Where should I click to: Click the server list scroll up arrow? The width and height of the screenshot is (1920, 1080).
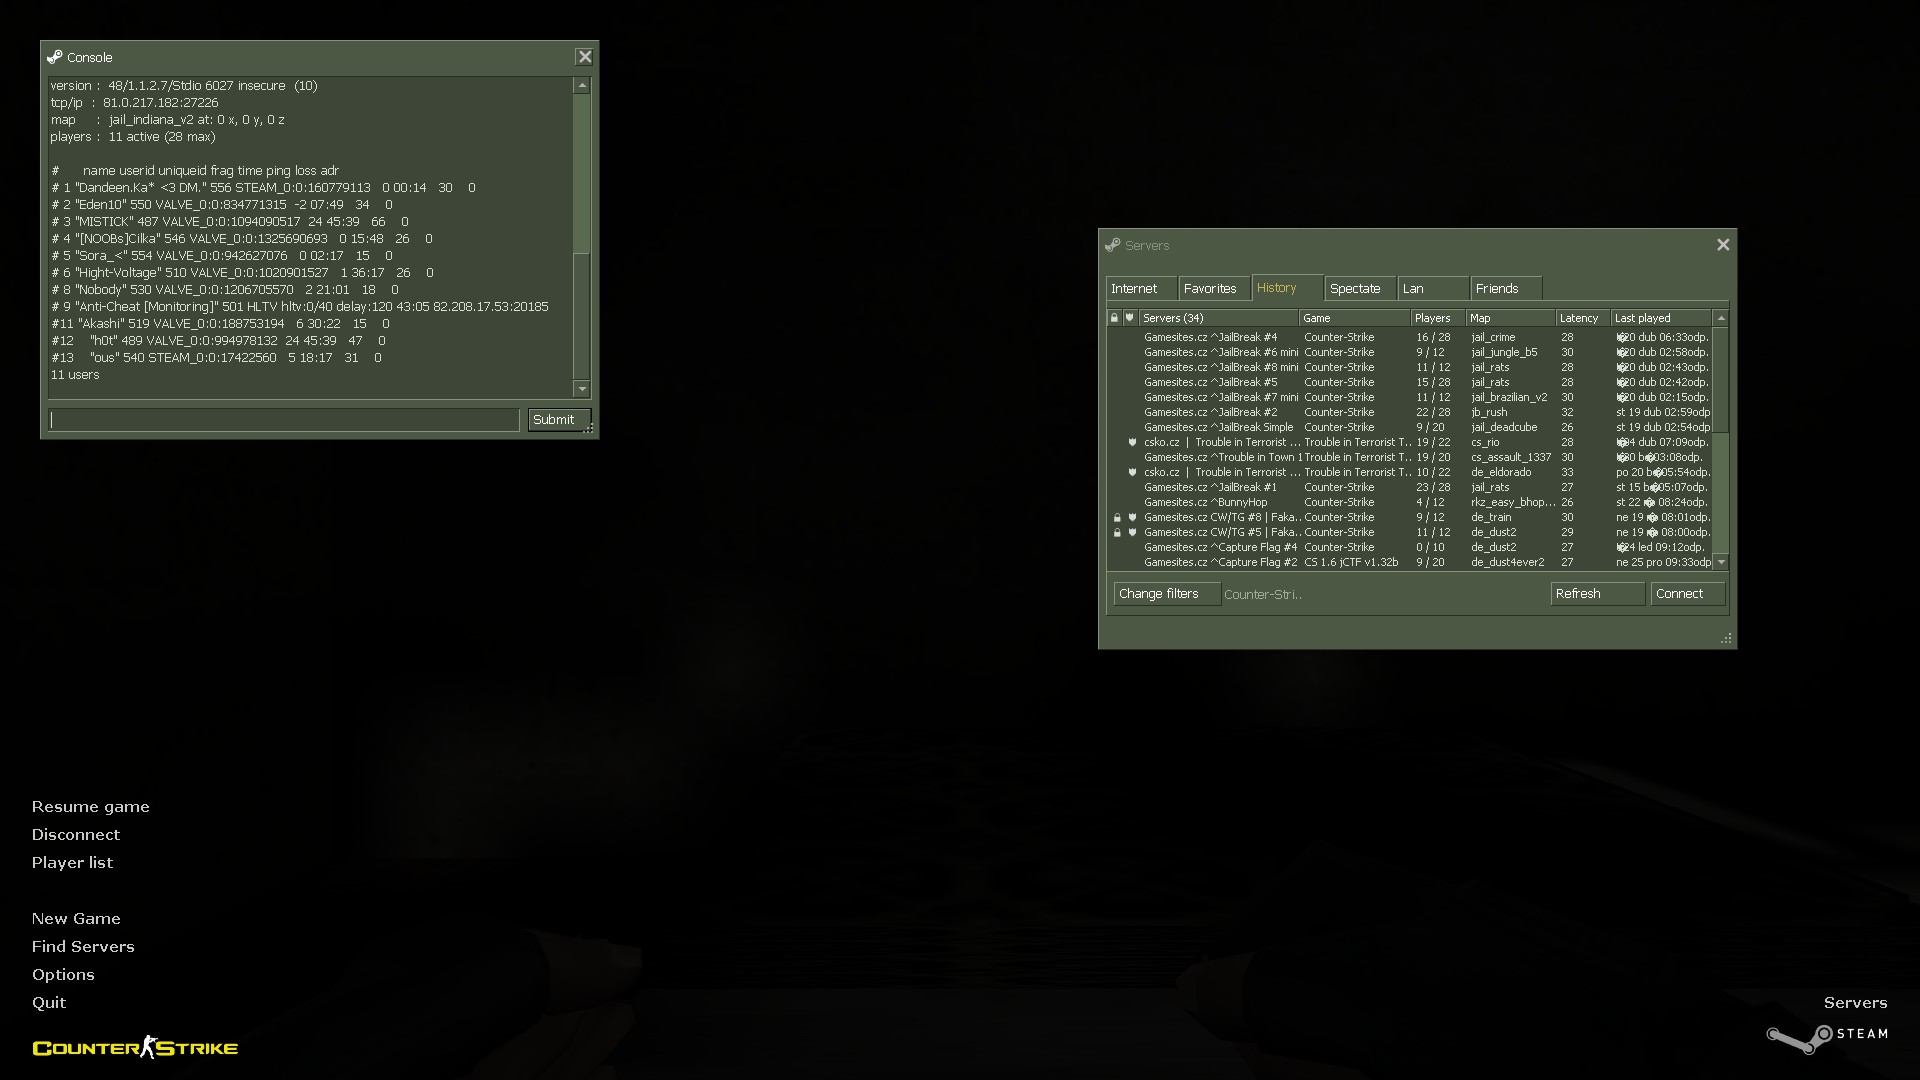[x=1721, y=318]
